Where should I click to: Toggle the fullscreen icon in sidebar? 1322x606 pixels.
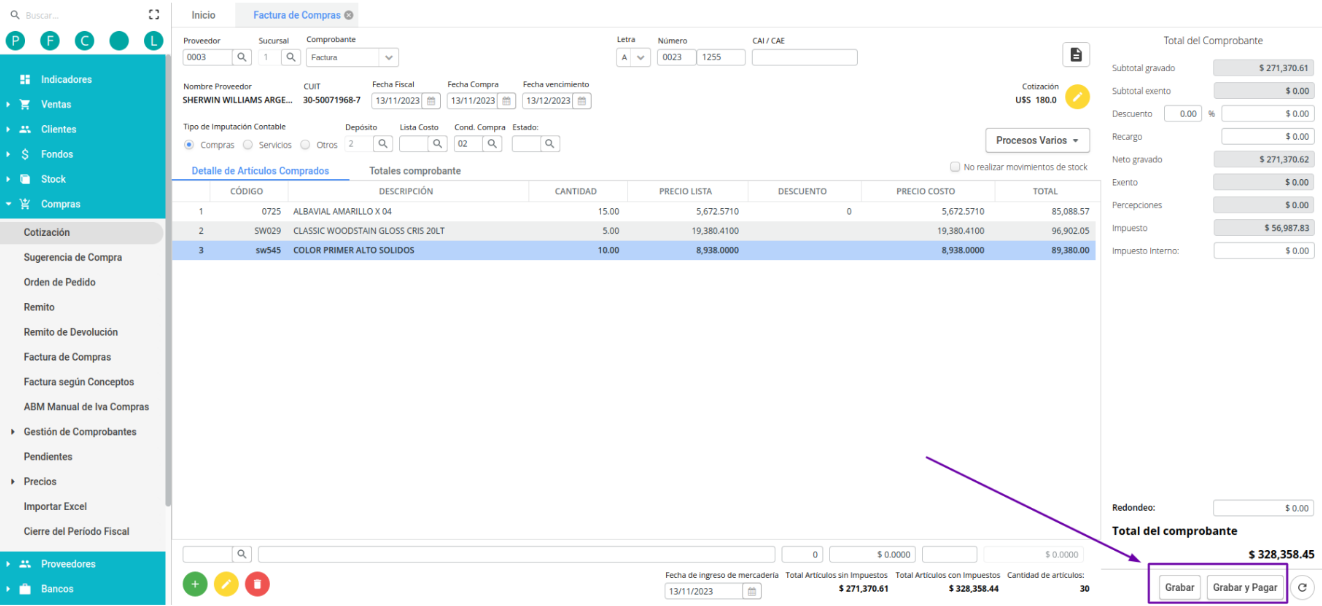pos(153,15)
